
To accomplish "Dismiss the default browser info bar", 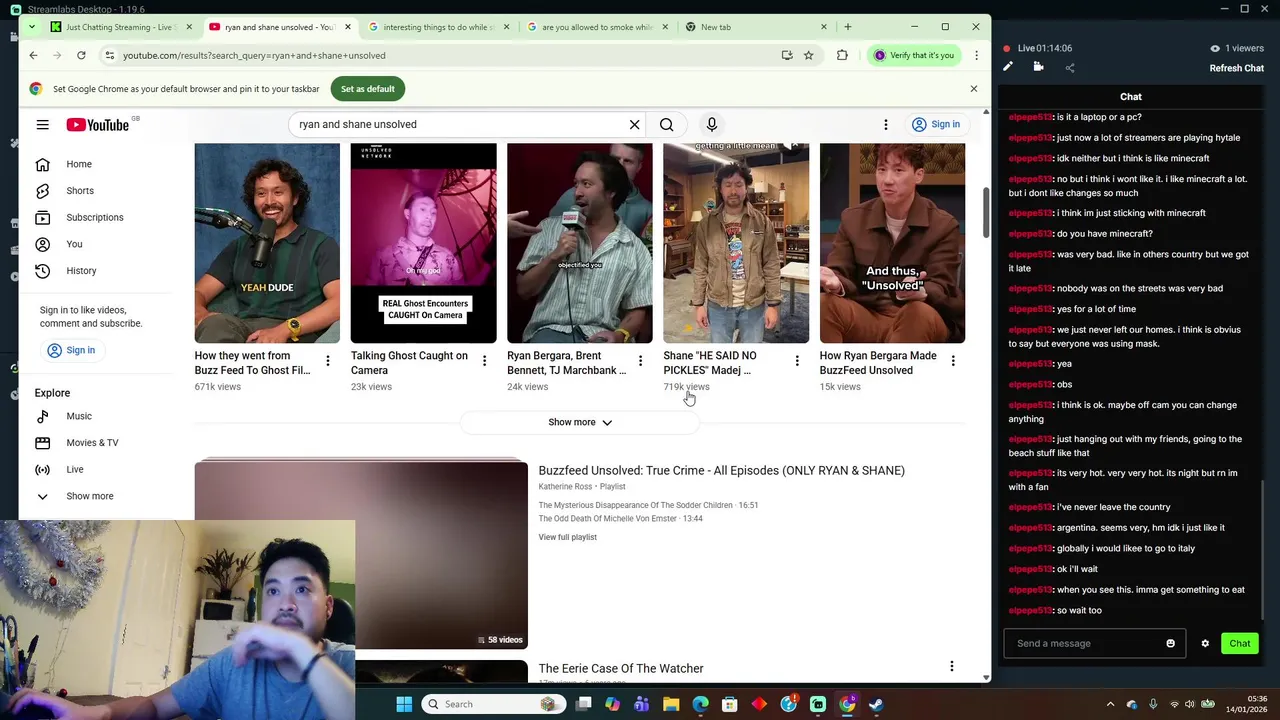I will click(973, 89).
